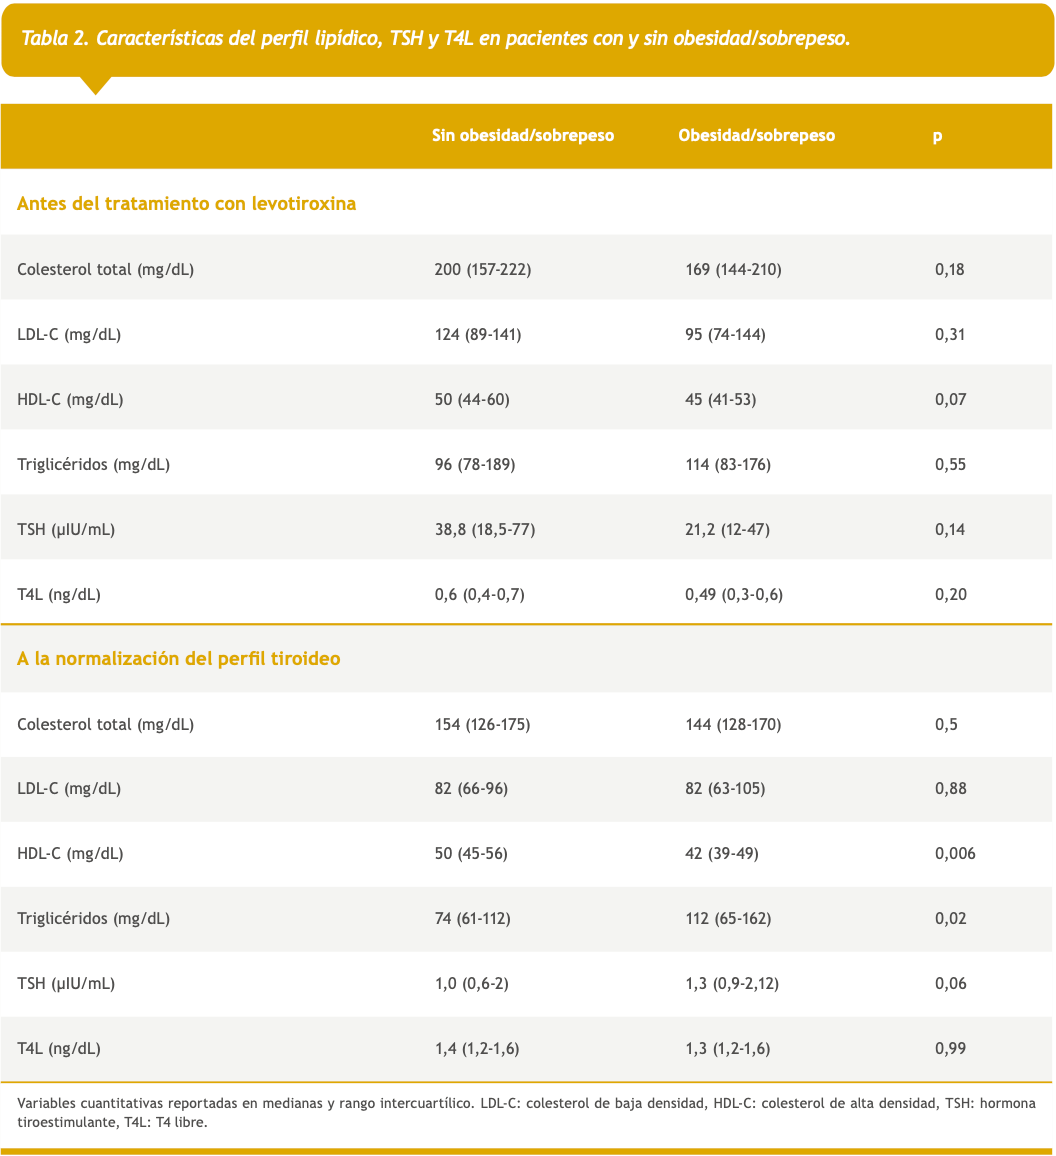The image size is (1056, 1156).
Task: Select the 'Sin obesidad/sobrepeso' column header
Action: [523, 136]
